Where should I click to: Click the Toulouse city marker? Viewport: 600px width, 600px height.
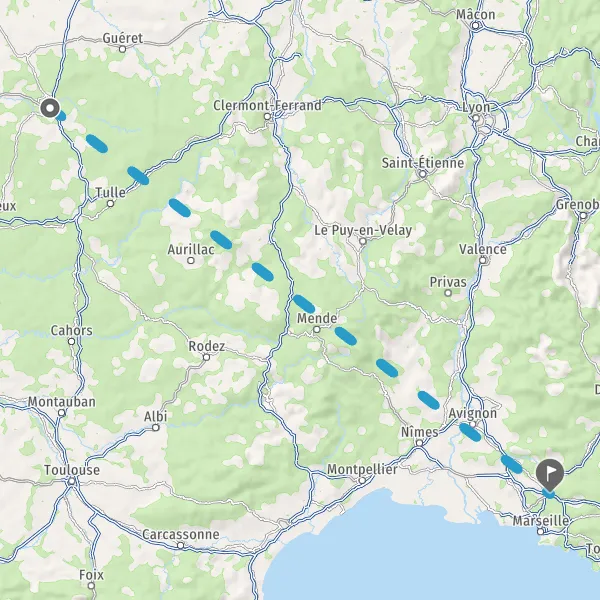click(72, 481)
